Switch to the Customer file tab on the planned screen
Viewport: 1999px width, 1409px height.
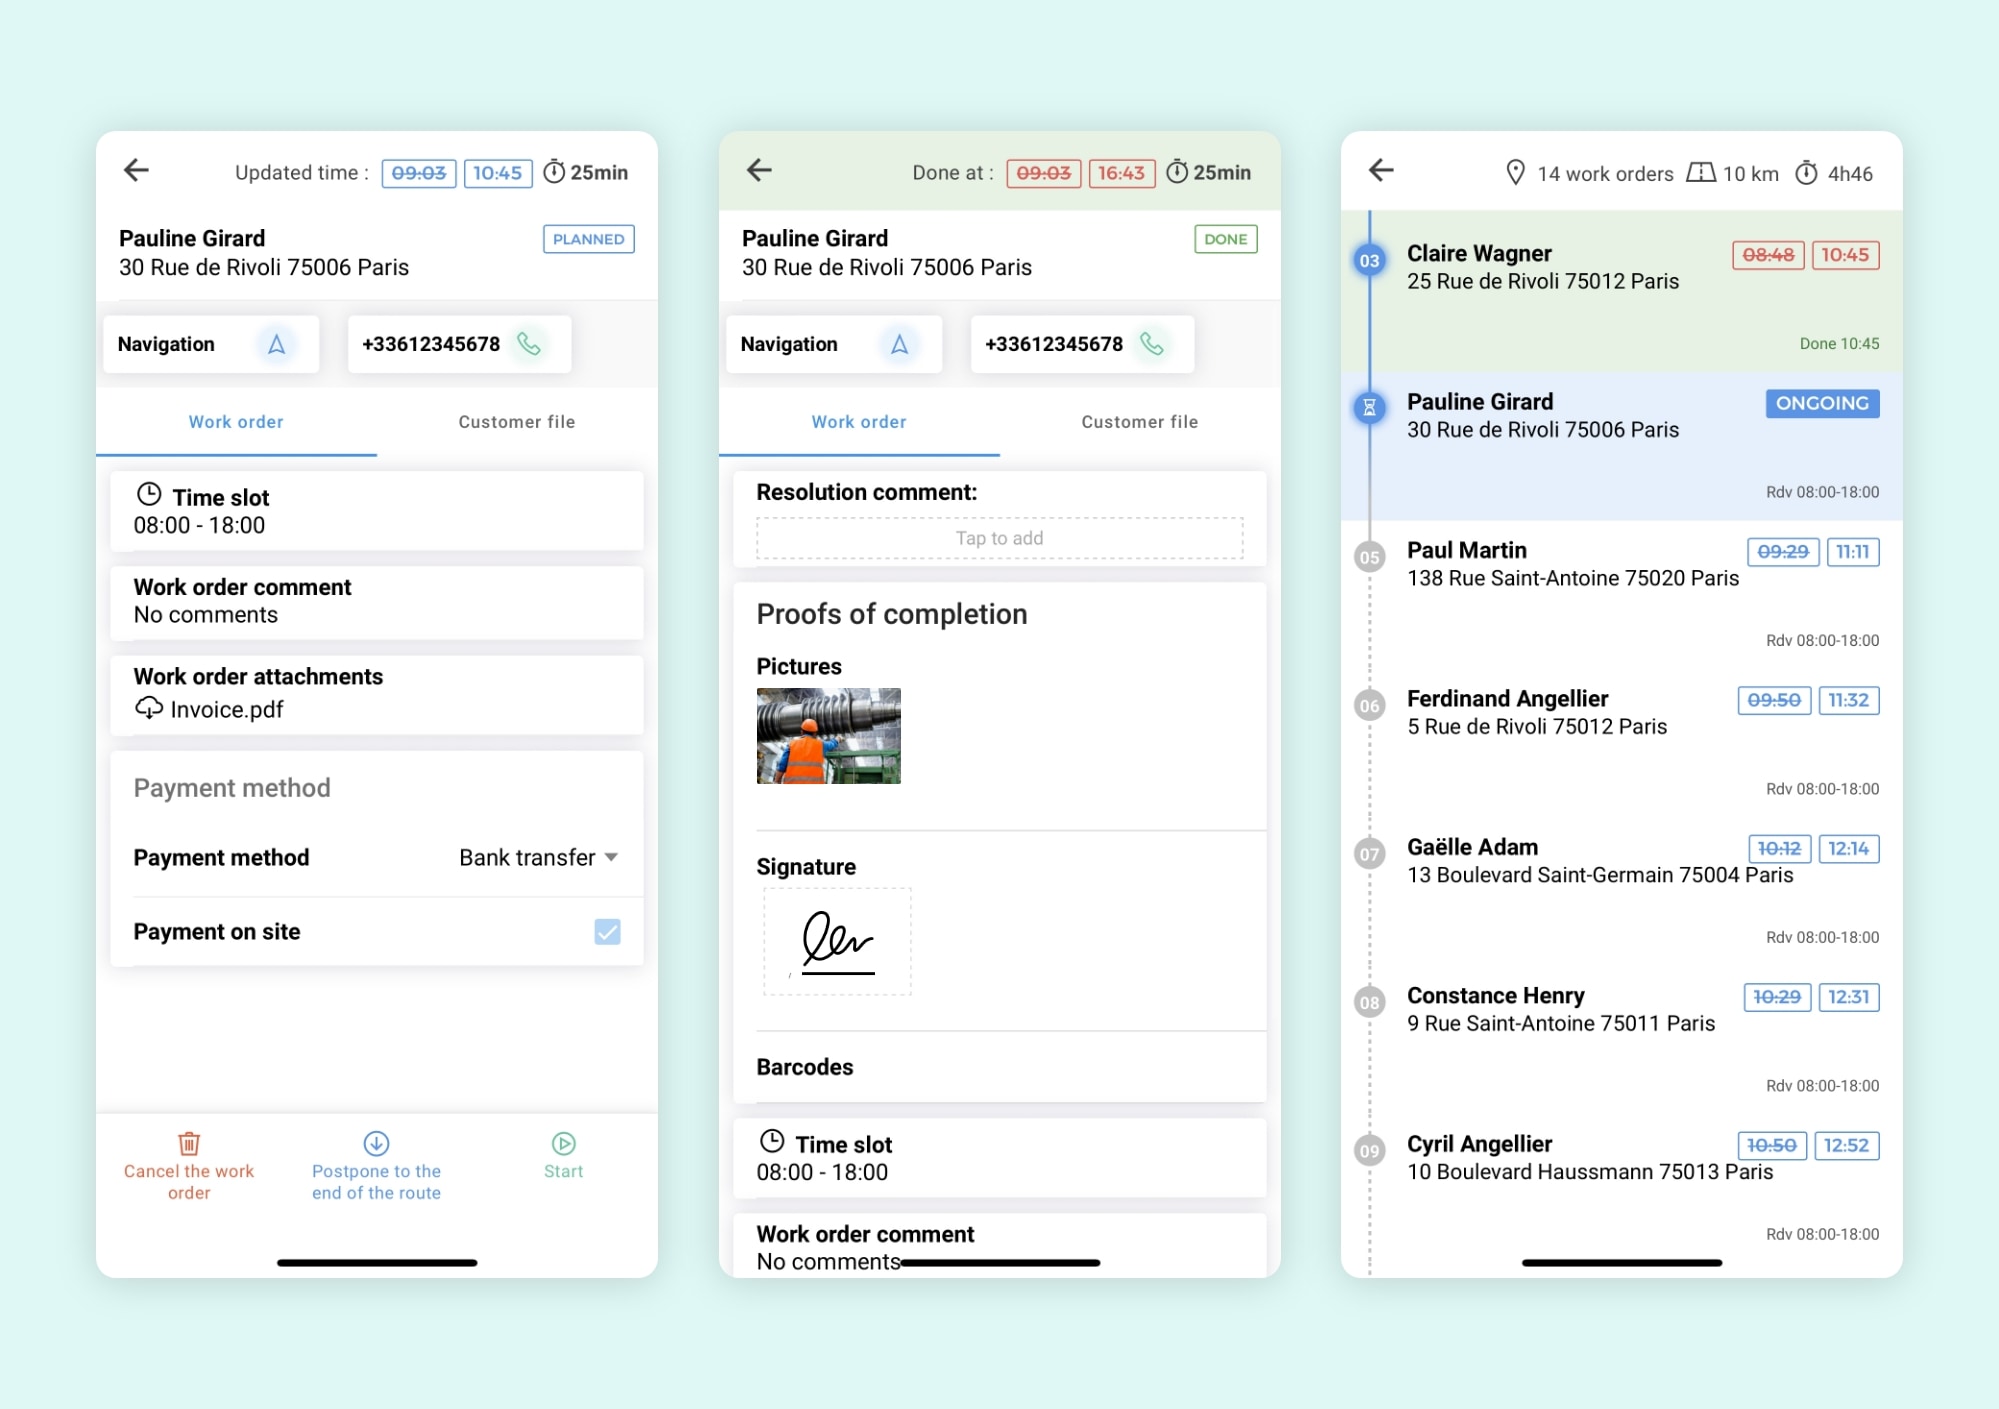(x=516, y=422)
